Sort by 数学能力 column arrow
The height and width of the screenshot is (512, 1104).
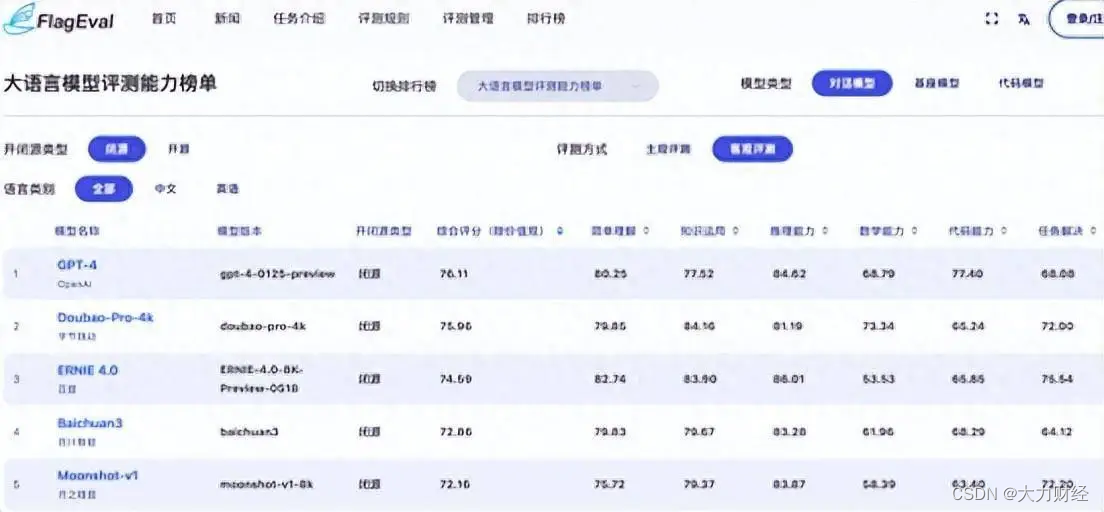[x=914, y=231]
